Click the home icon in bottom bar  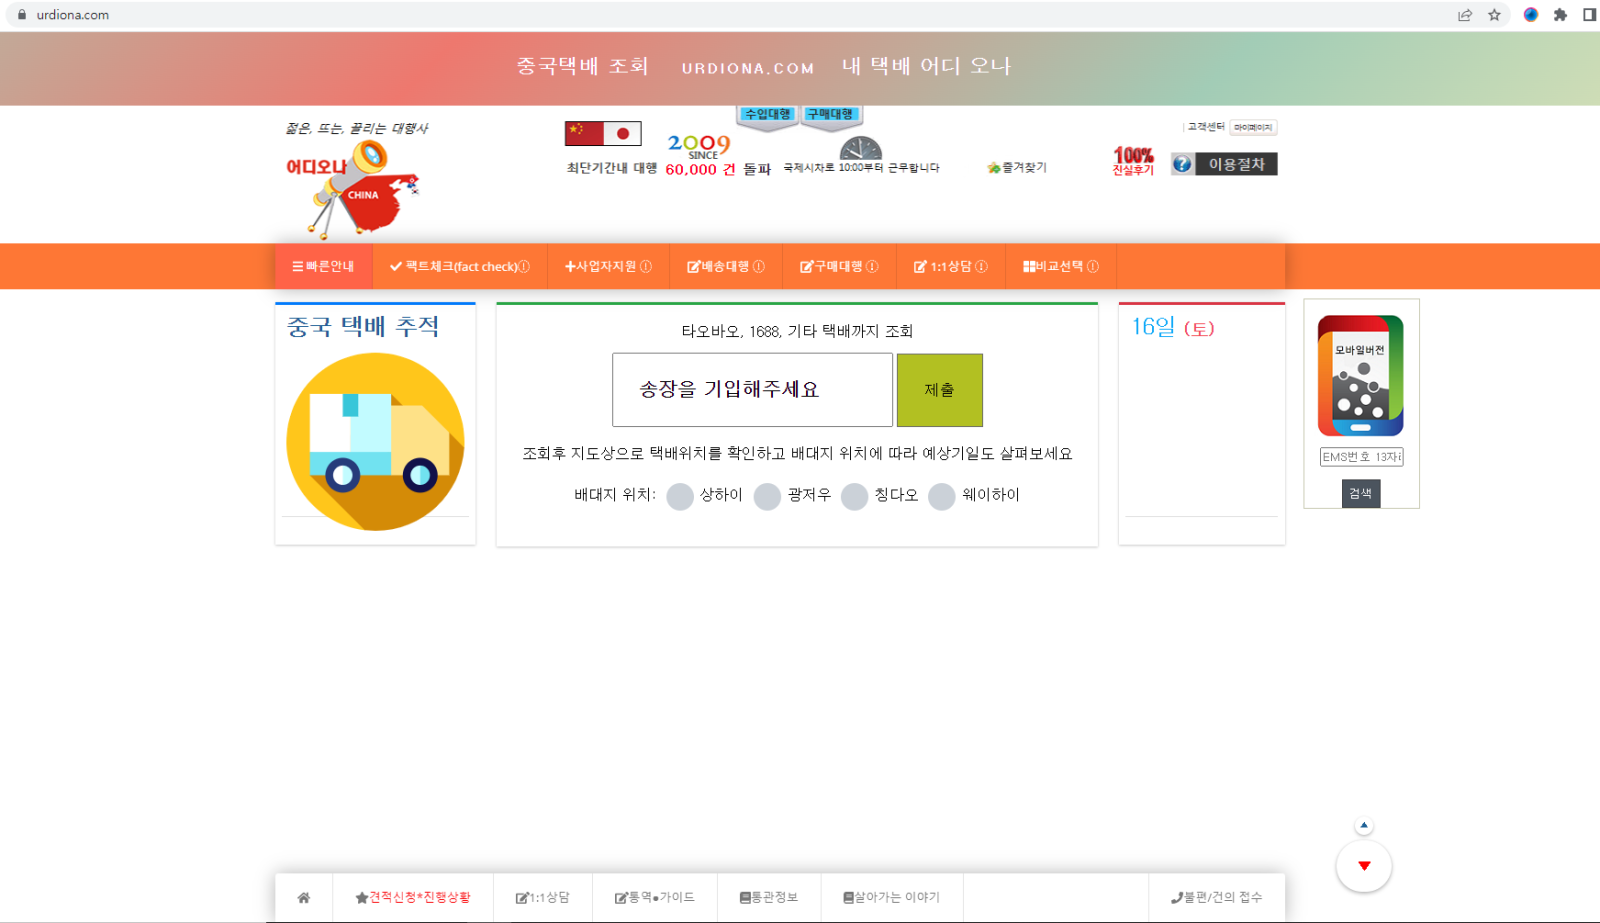304,898
